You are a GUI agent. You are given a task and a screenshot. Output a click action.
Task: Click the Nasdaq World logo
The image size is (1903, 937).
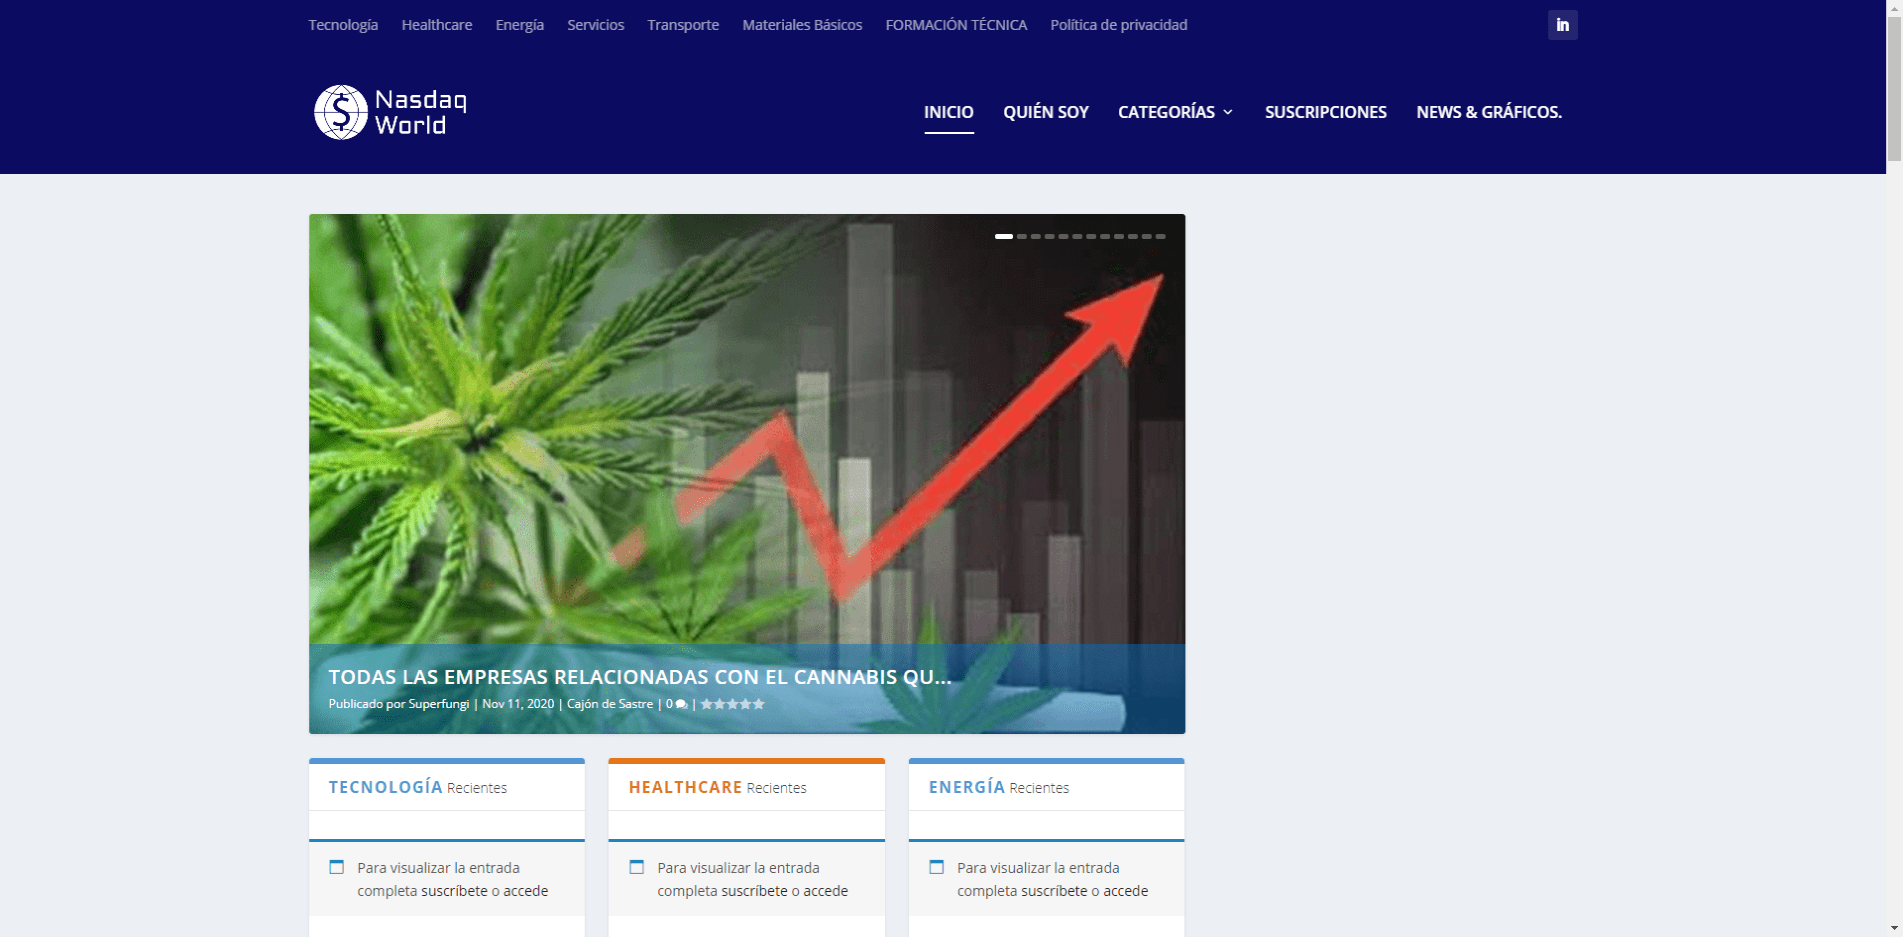click(390, 112)
